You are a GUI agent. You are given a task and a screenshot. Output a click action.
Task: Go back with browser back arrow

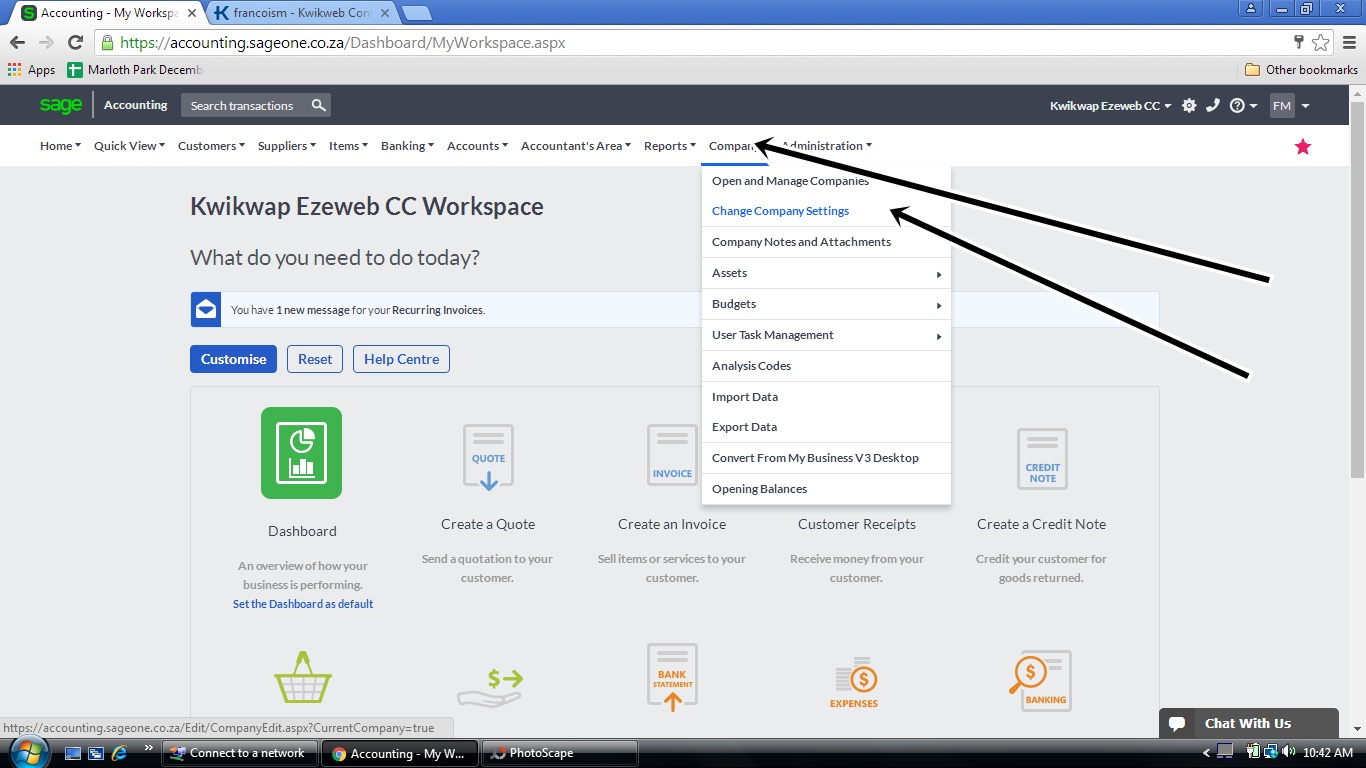point(17,42)
